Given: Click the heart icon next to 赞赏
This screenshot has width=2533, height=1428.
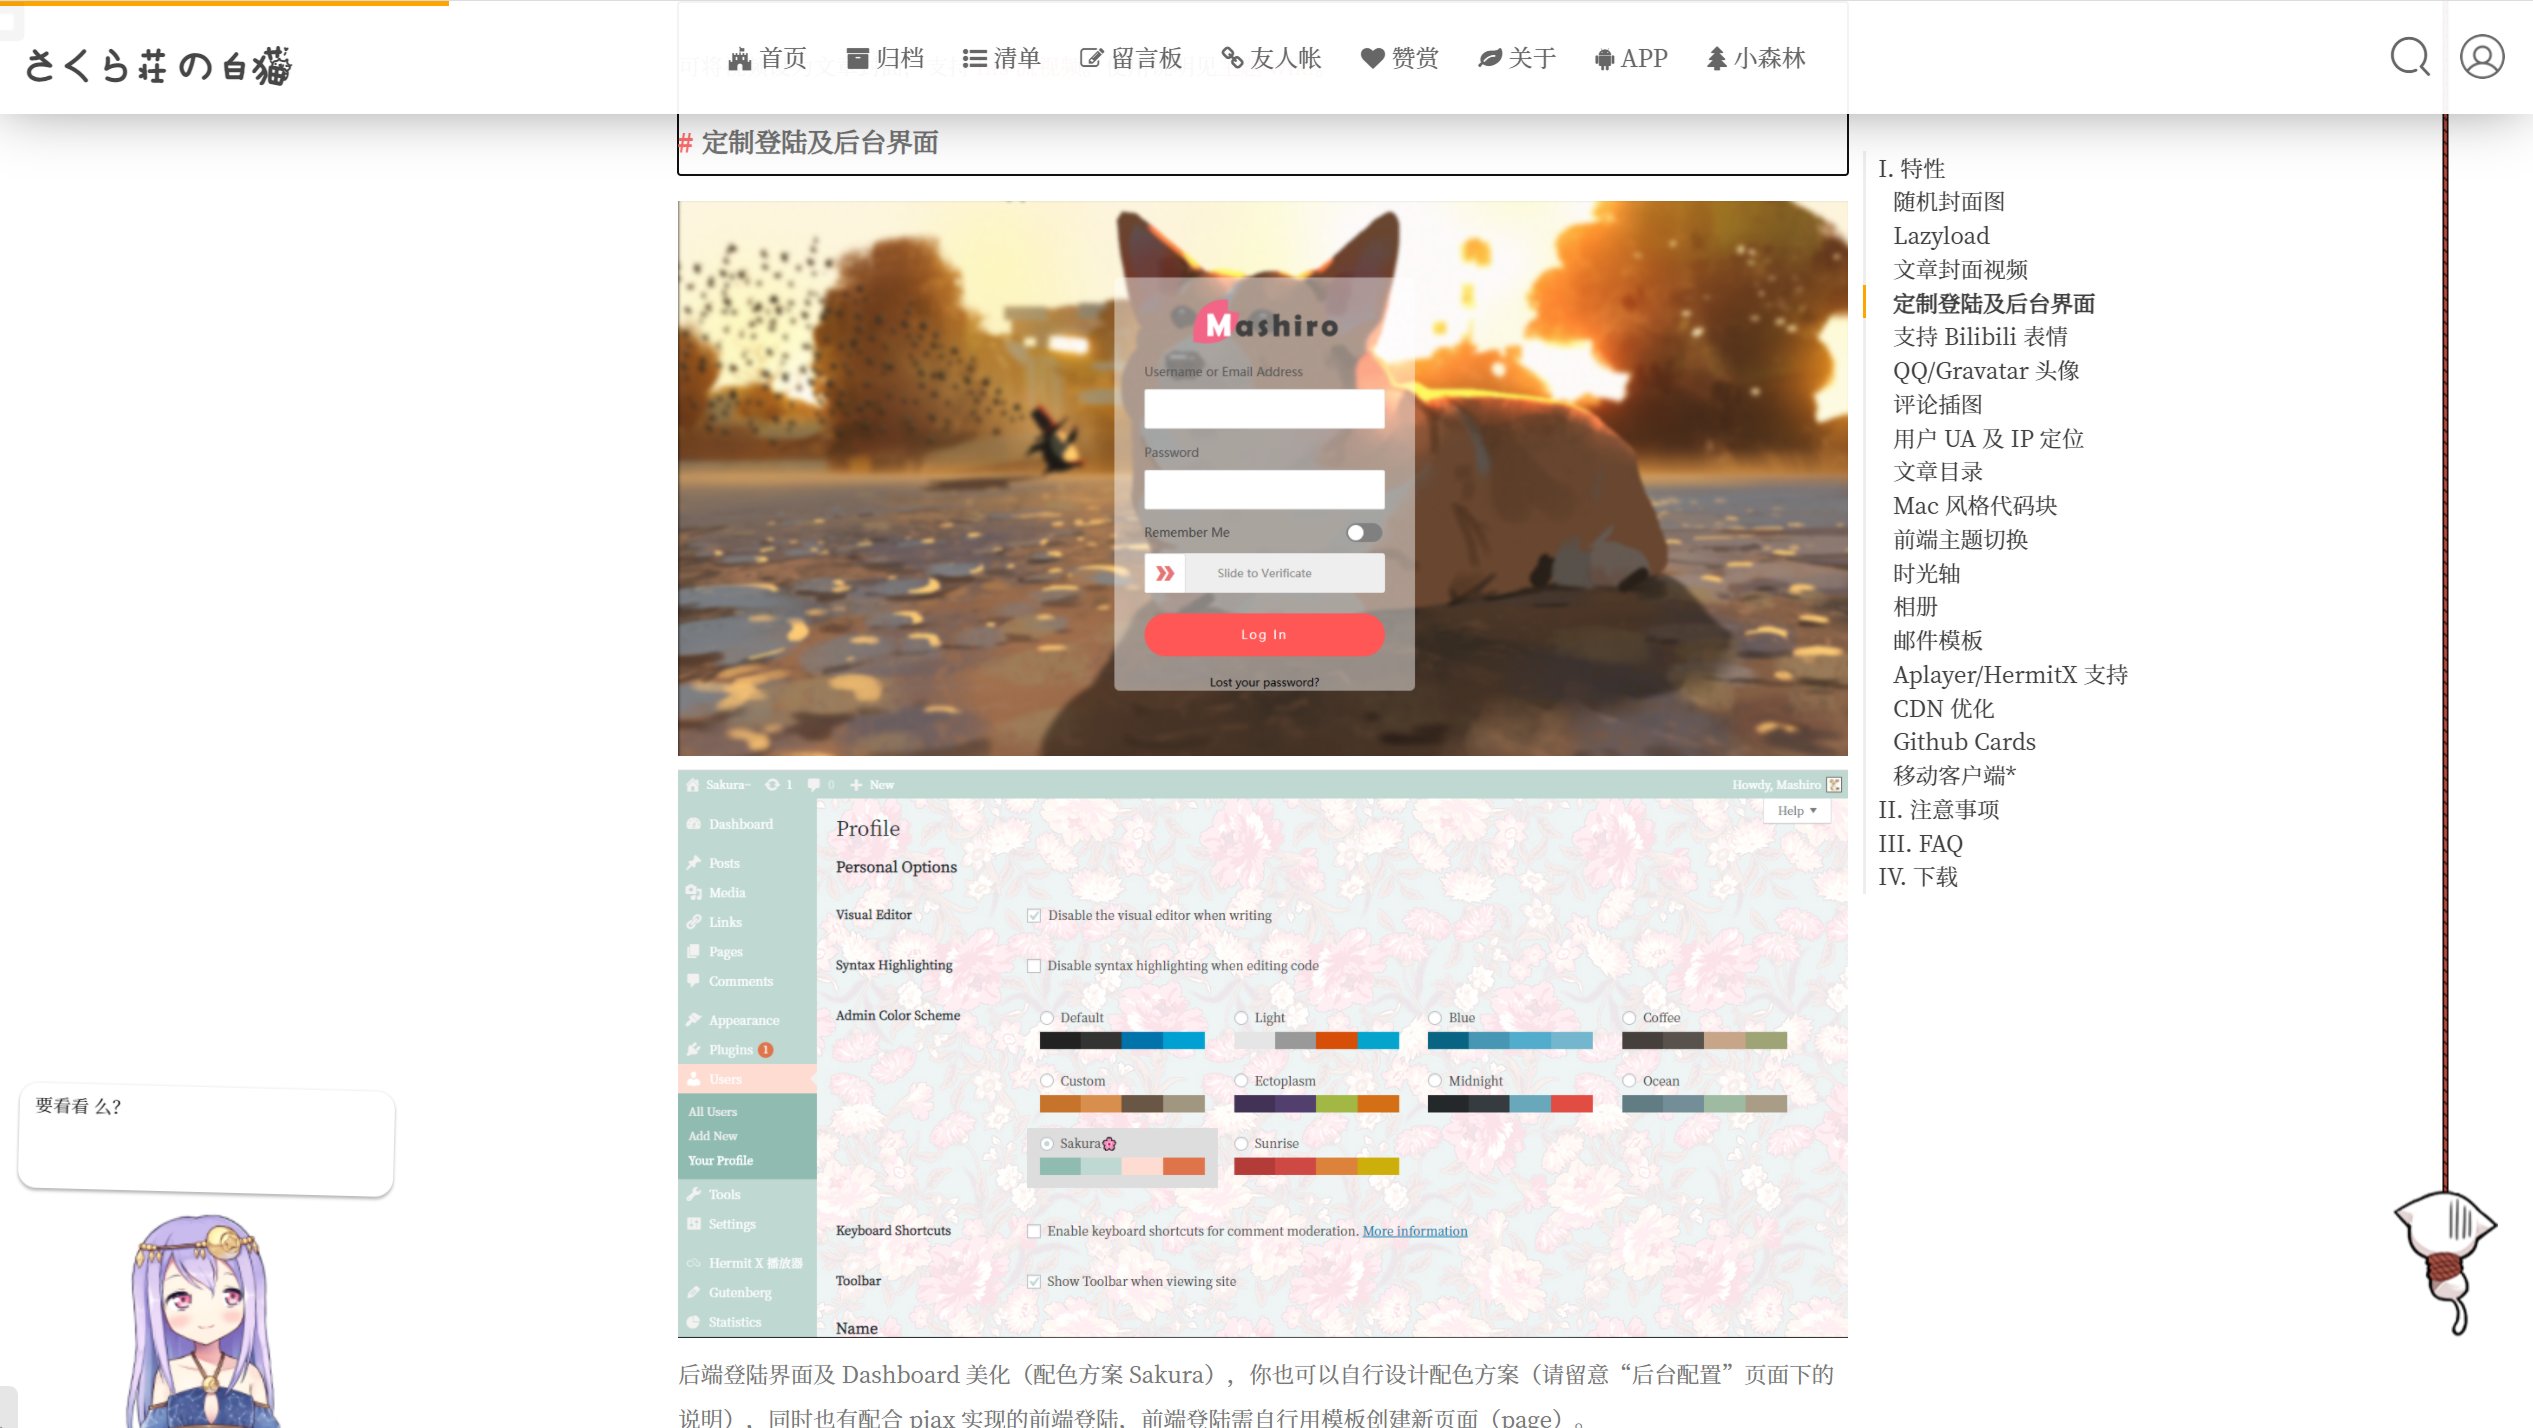Looking at the screenshot, I should (x=1370, y=57).
